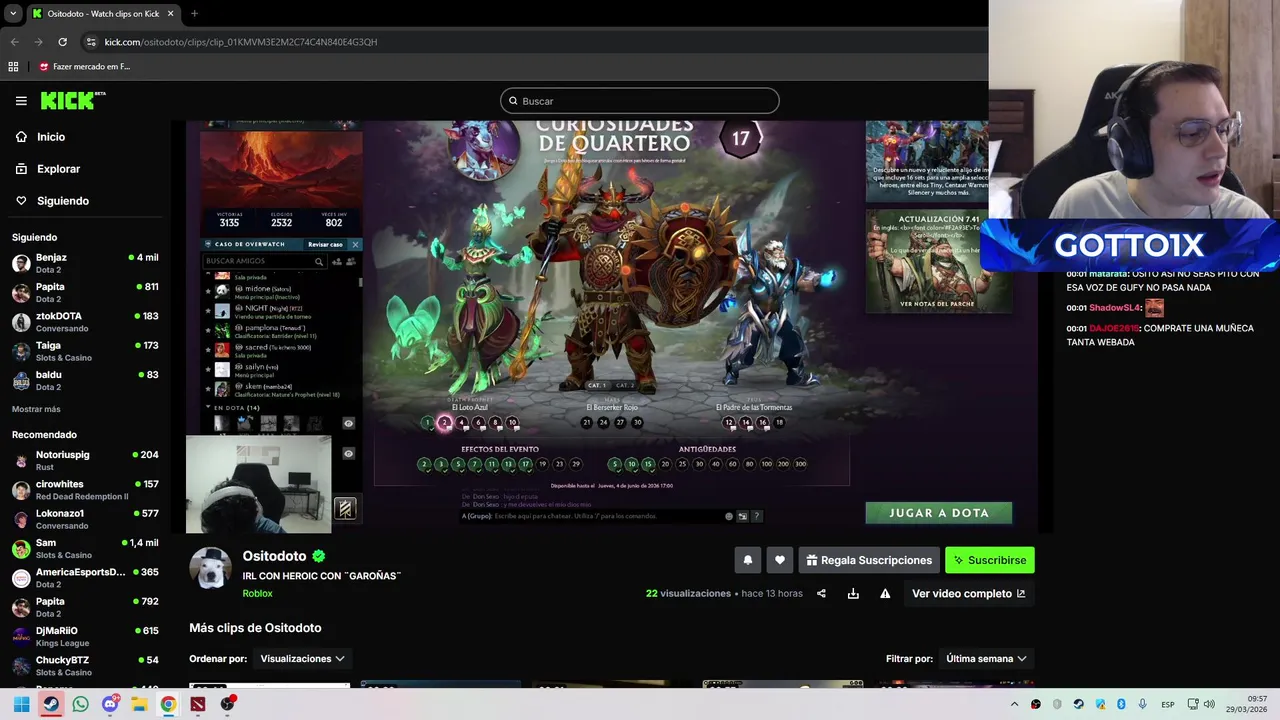
Task: Click the Ositodoto avatar image
Action: click(210, 567)
